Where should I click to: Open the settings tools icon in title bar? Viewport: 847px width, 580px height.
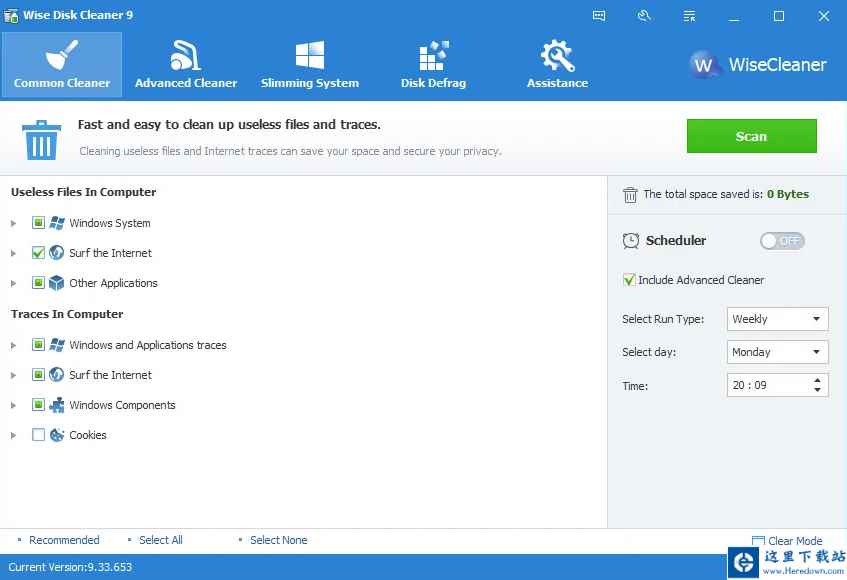point(643,16)
